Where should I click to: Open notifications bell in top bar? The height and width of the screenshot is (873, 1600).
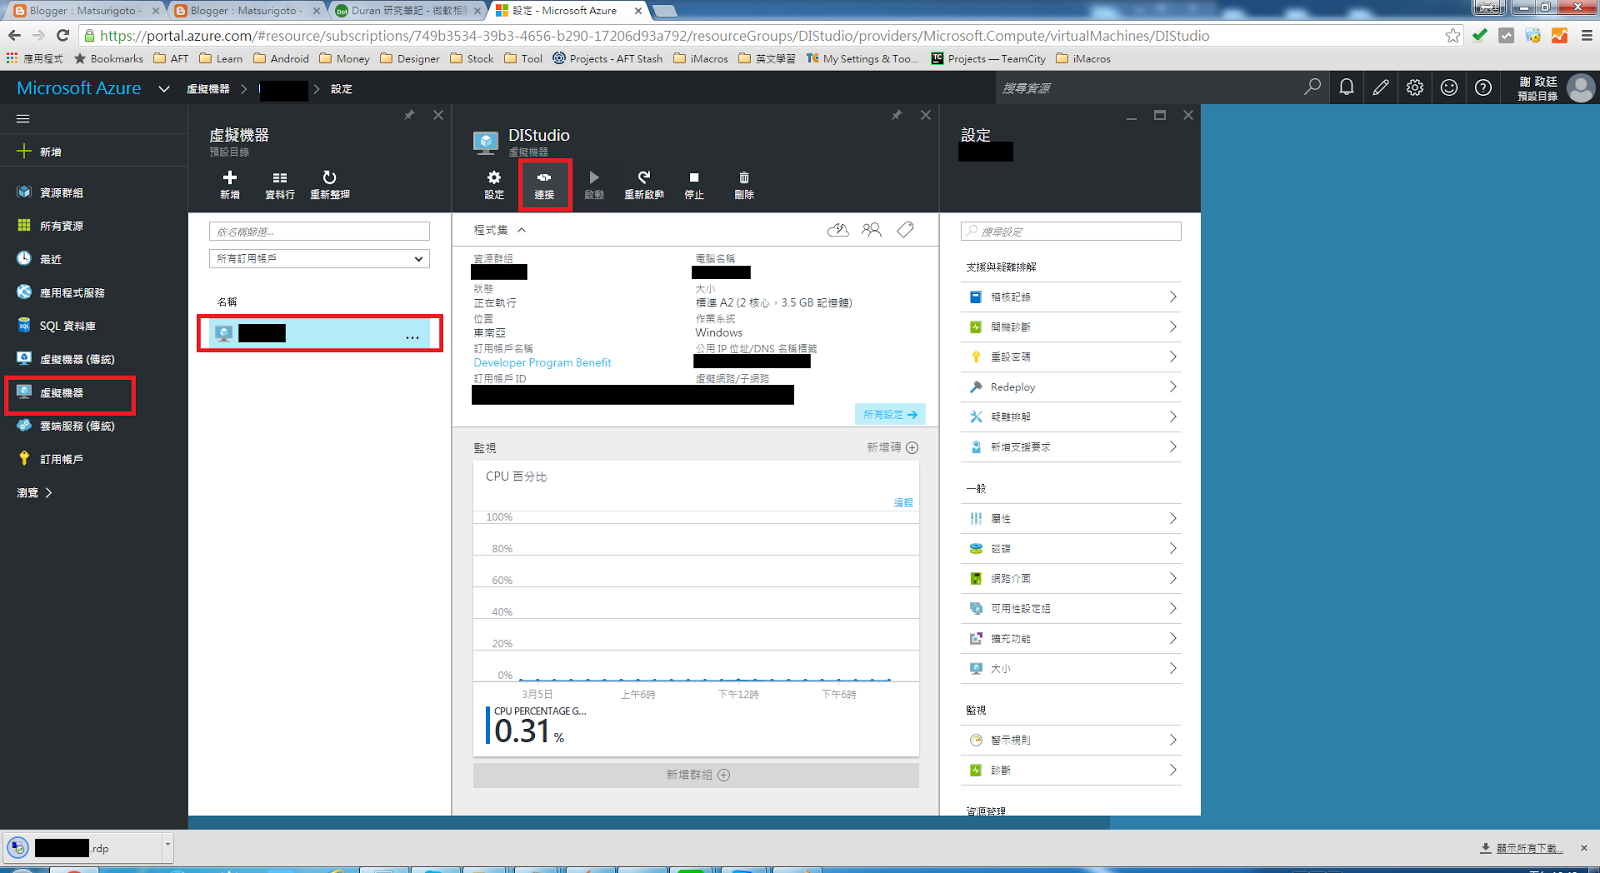pyautogui.click(x=1347, y=87)
